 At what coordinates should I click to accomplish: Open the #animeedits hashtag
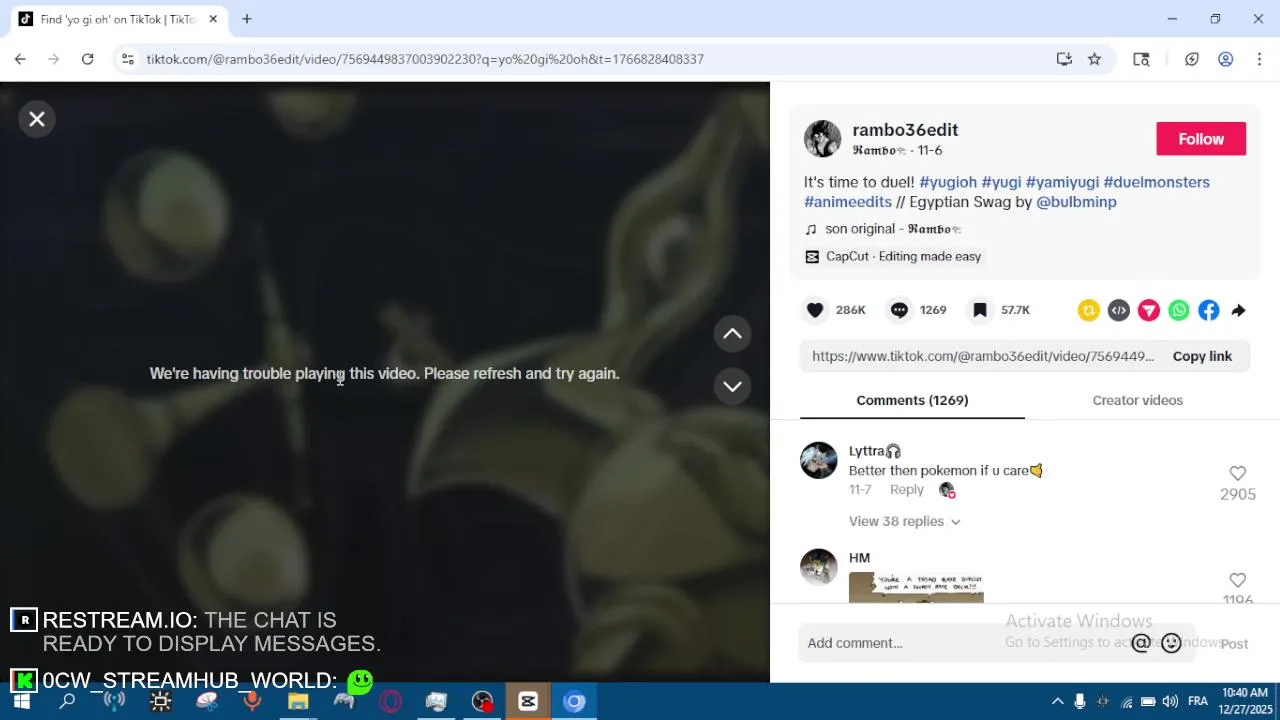tap(848, 202)
